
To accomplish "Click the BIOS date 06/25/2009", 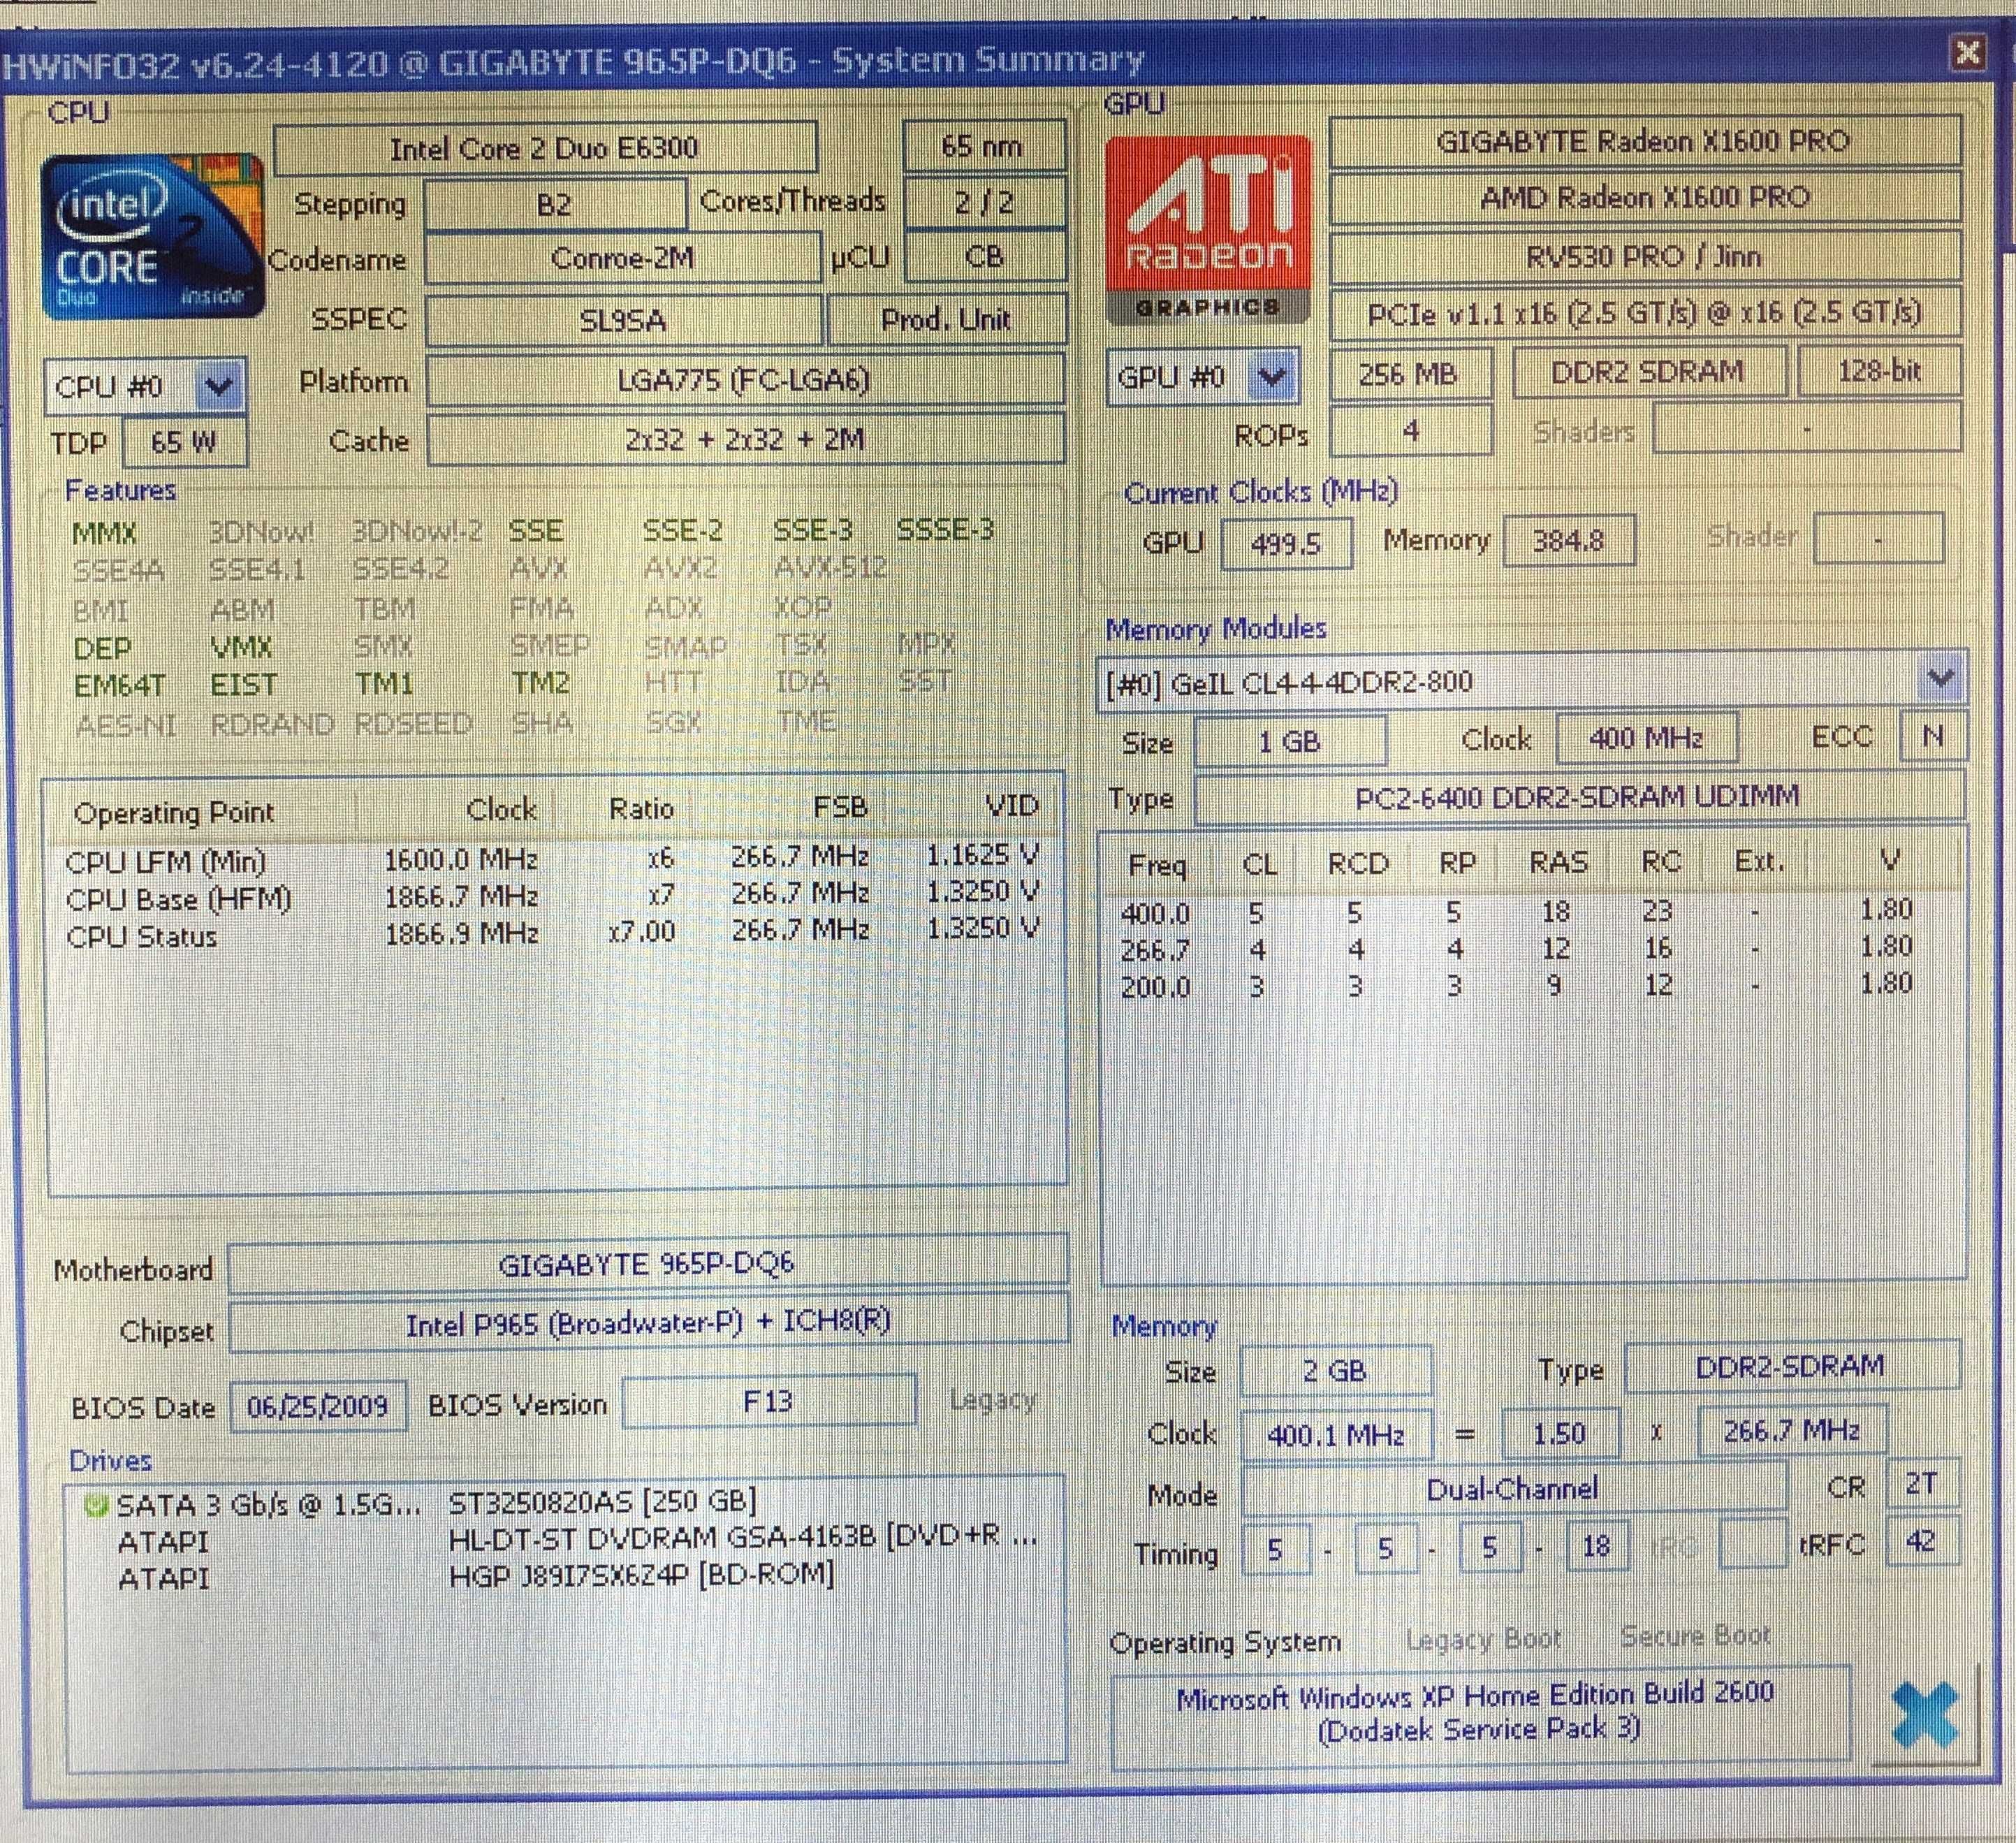I will pos(318,1407).
